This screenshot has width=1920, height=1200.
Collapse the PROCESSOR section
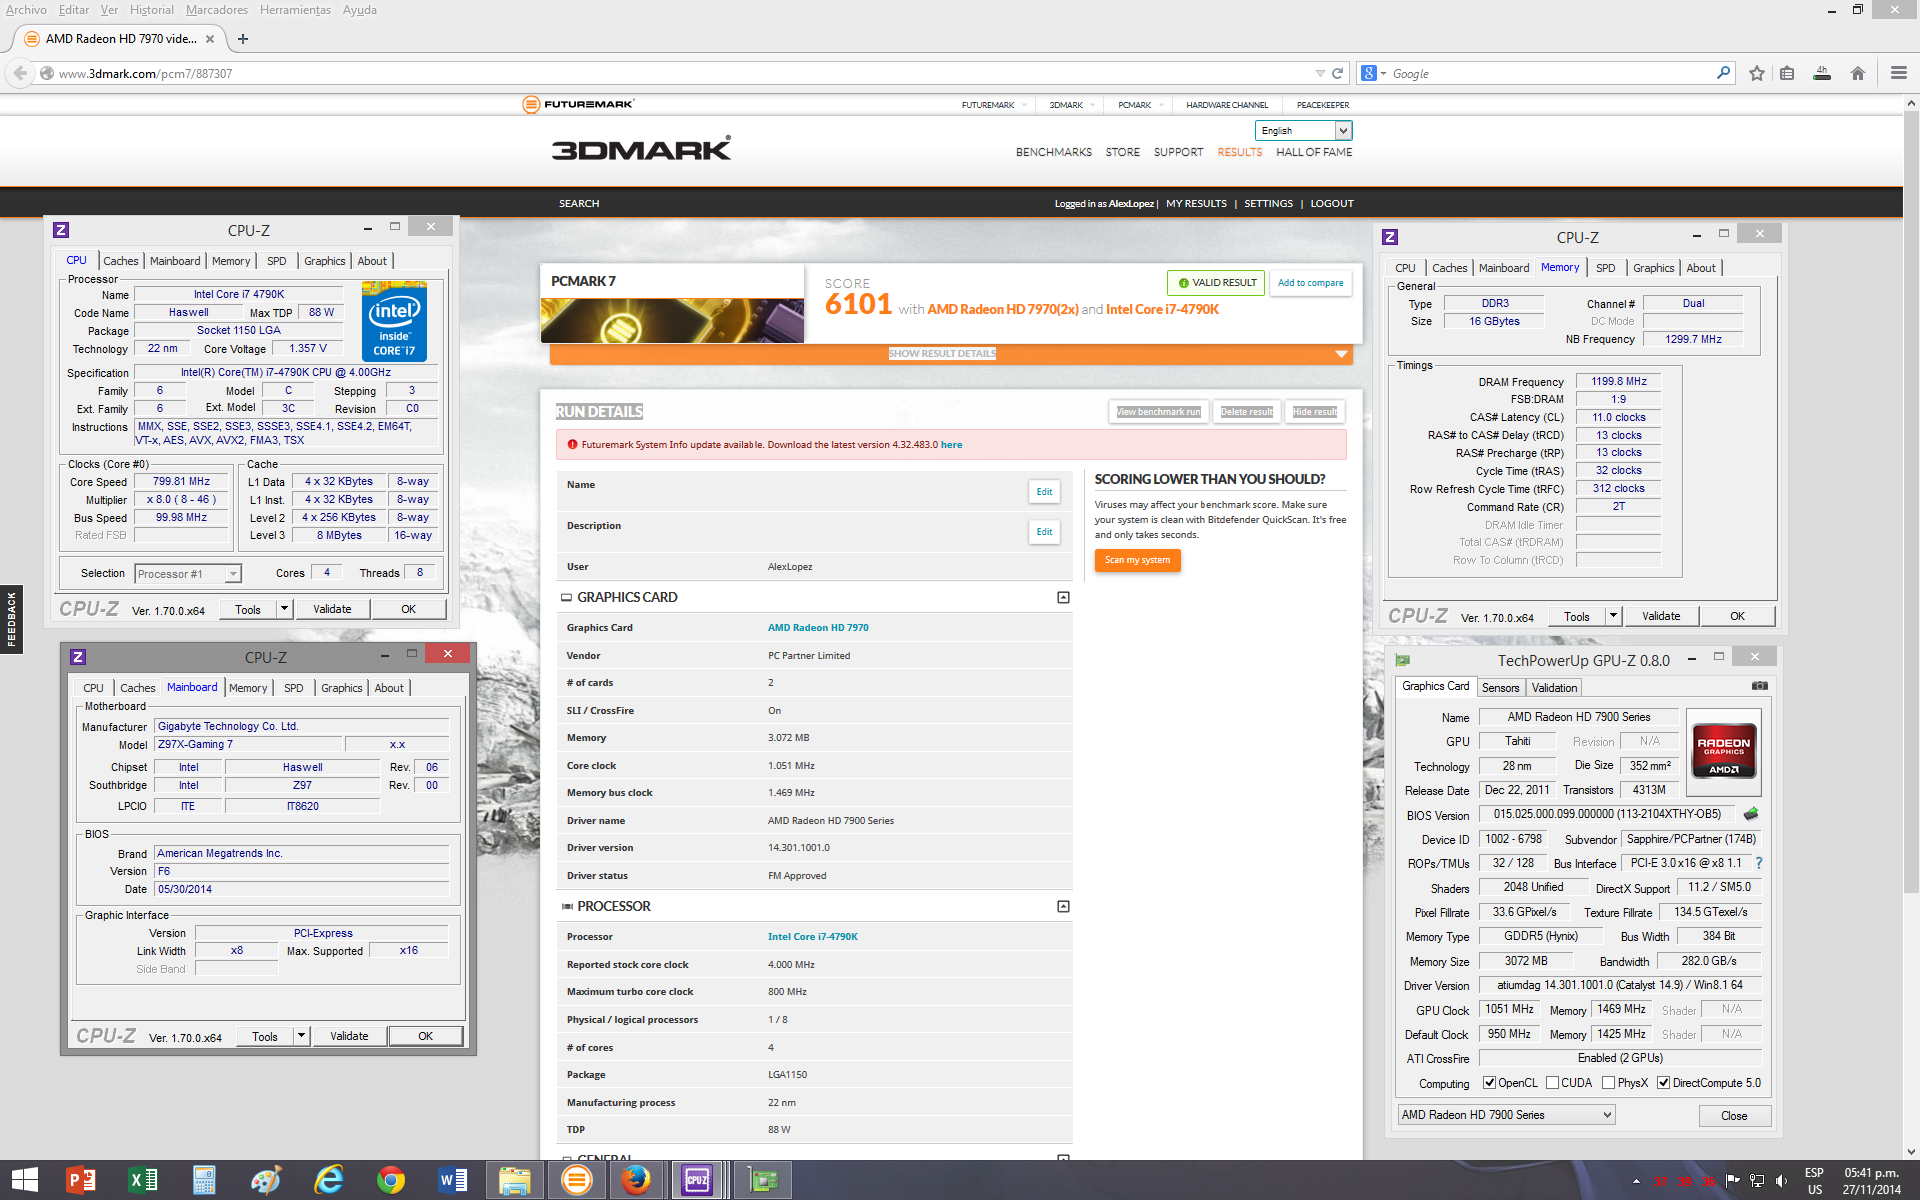click(x=1063, y=906)
